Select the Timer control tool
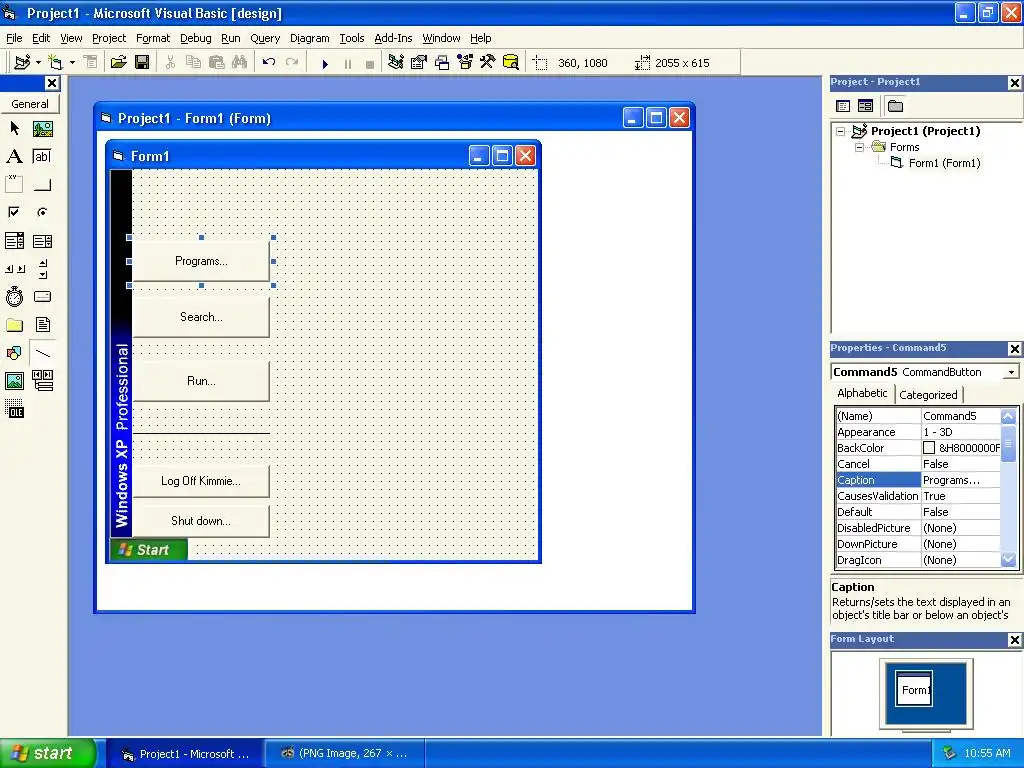 (x=14, y=297)
